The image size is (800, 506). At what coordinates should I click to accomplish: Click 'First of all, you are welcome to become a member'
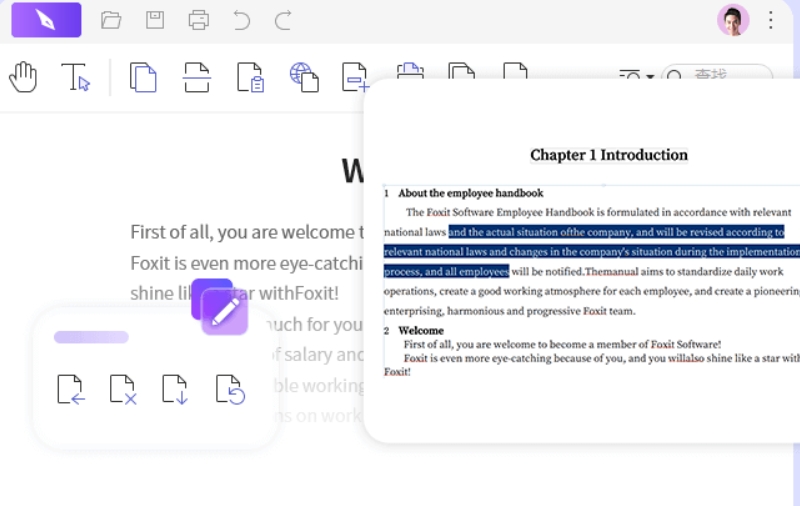pos(562,344)
